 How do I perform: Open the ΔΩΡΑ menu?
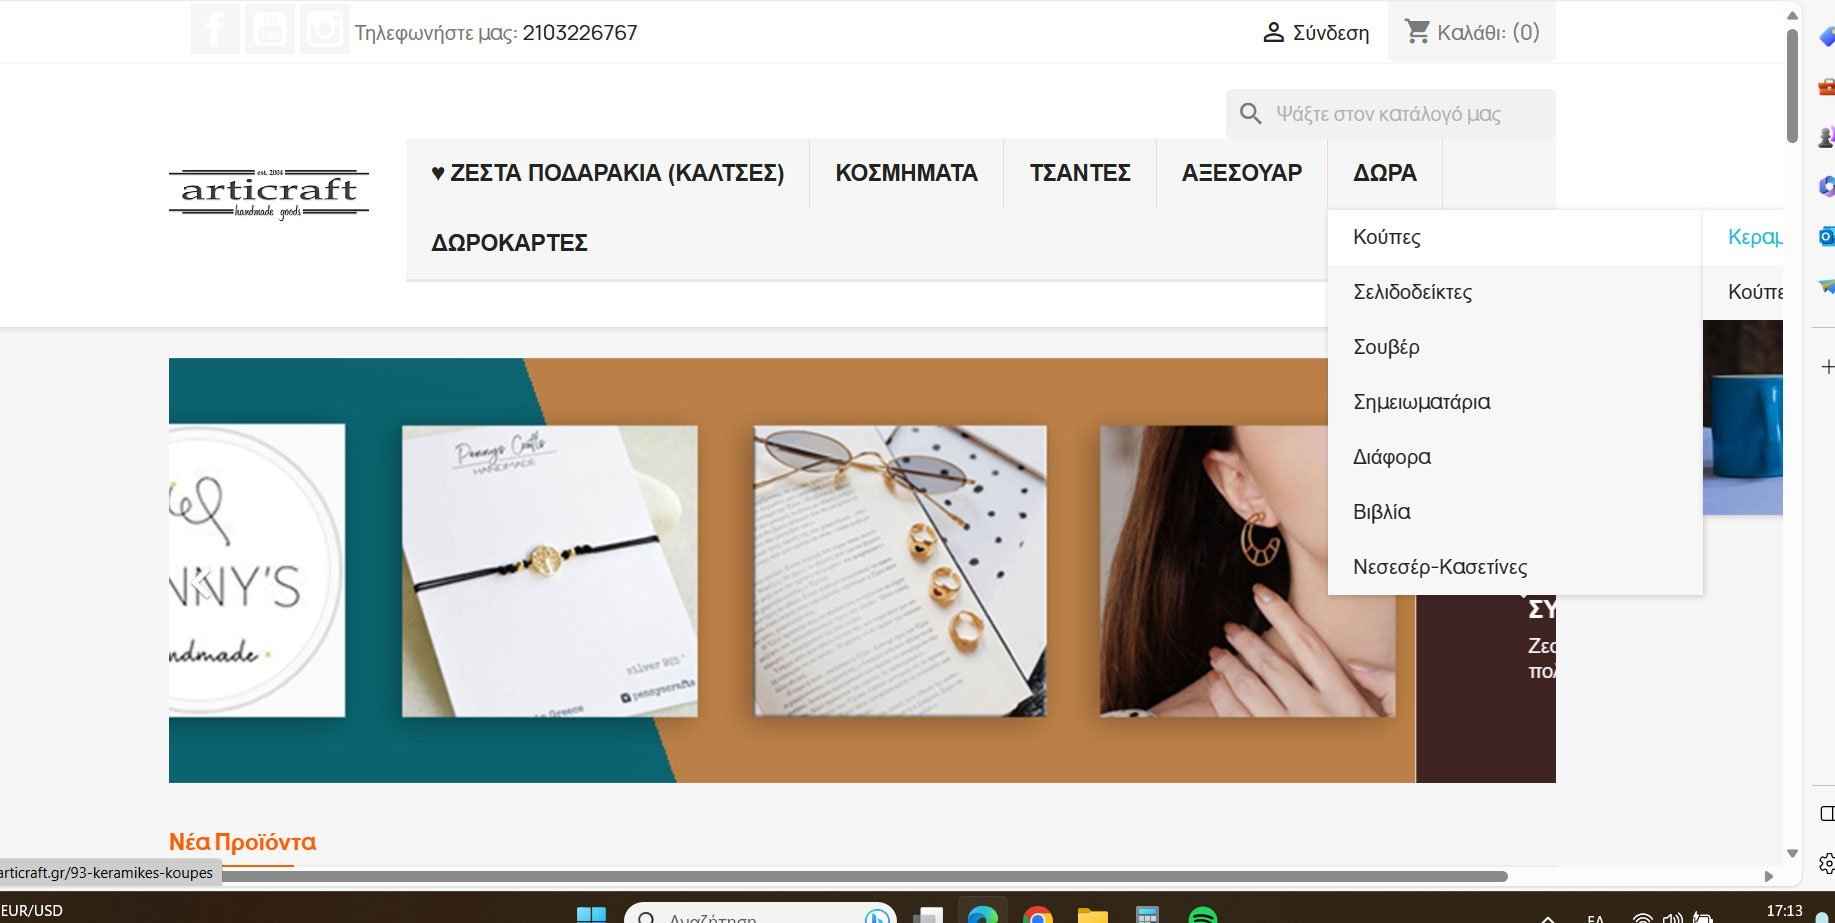1385,173
